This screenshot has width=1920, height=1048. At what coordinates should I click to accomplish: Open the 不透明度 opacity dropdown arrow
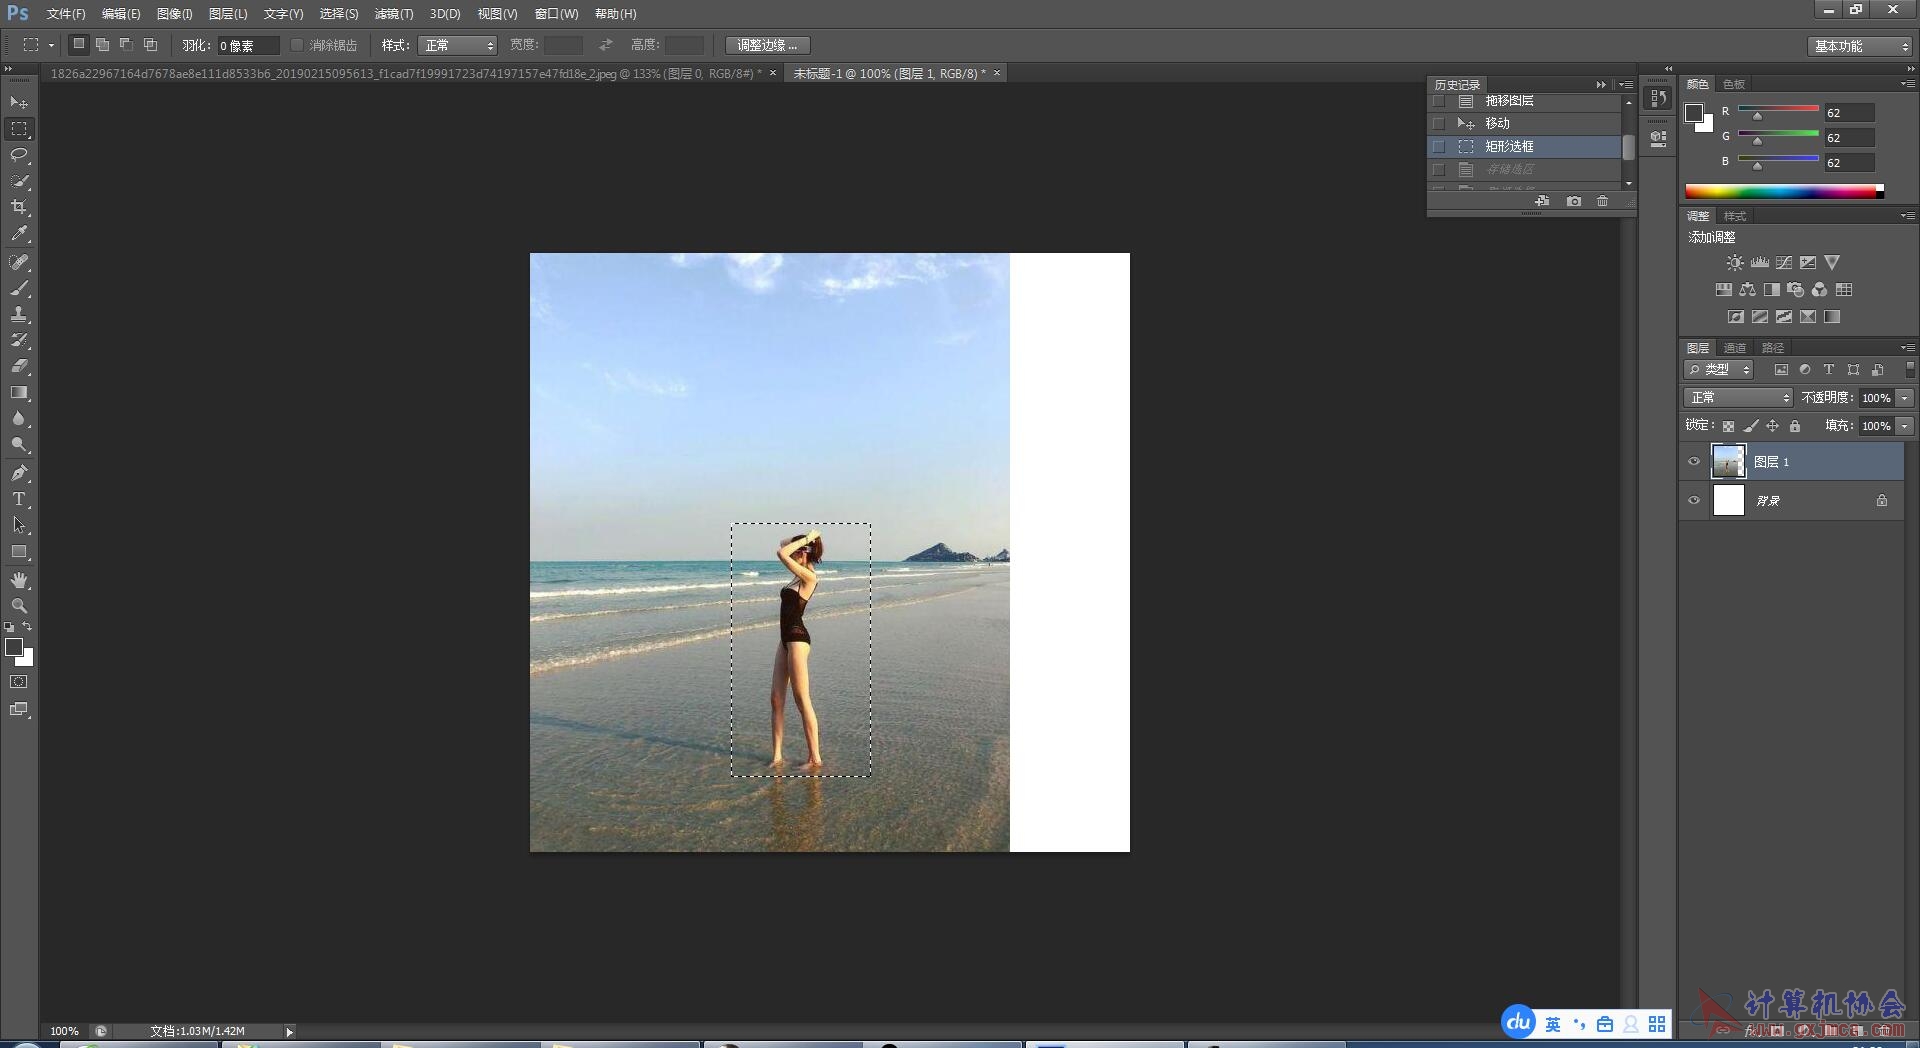(x=1905, y=398)
